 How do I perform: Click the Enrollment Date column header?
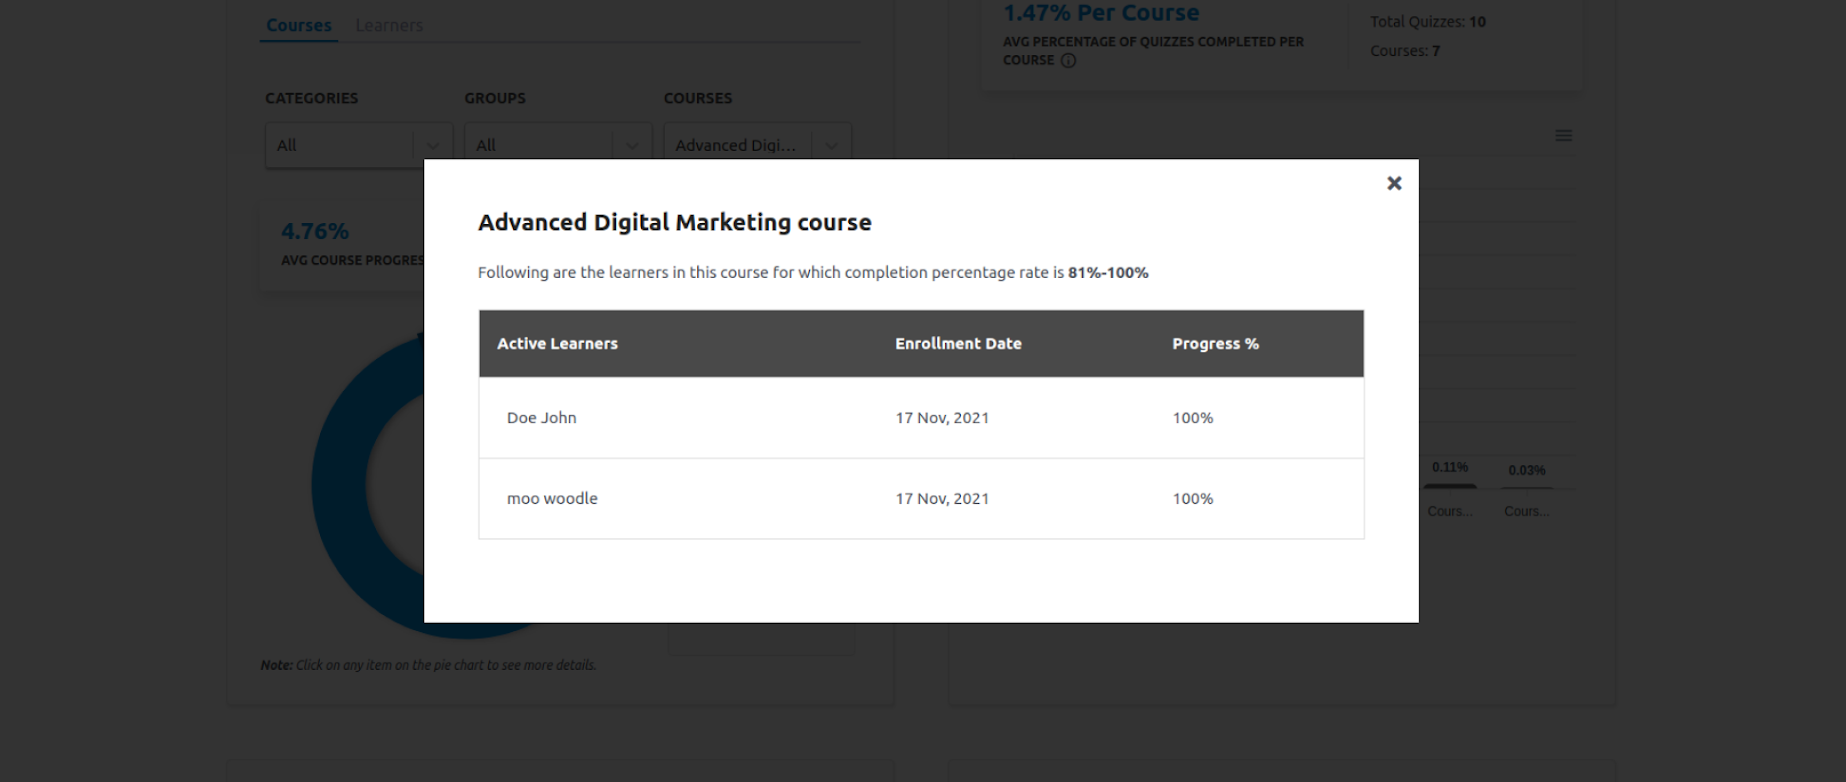[957, 343]
